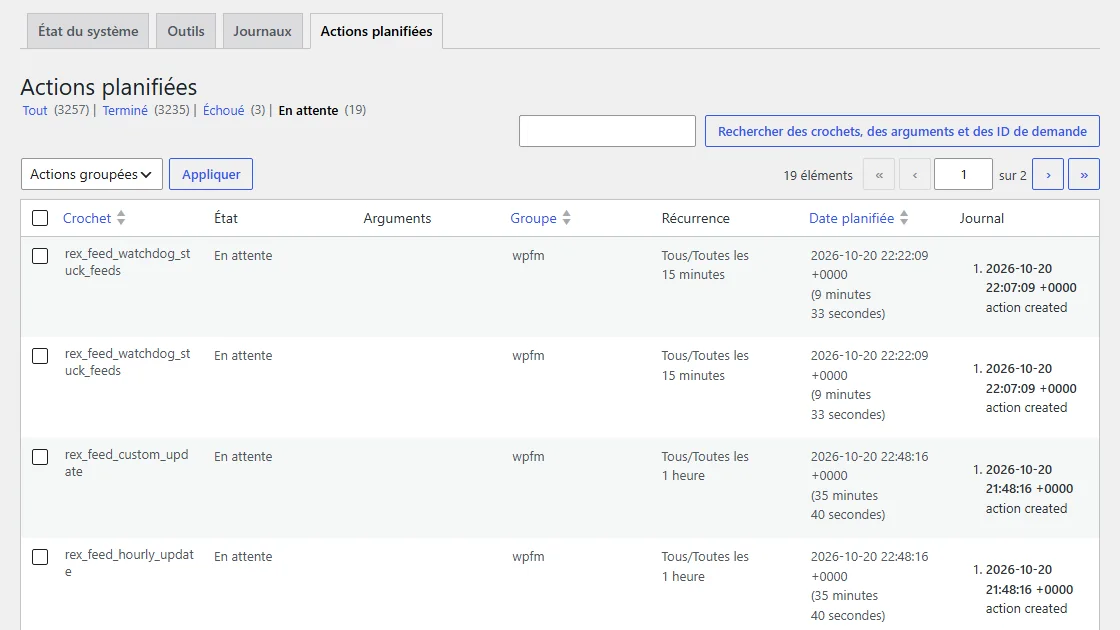1120x630 pixels.
Task: Click the État column header
Action: [x=226, y=218]
